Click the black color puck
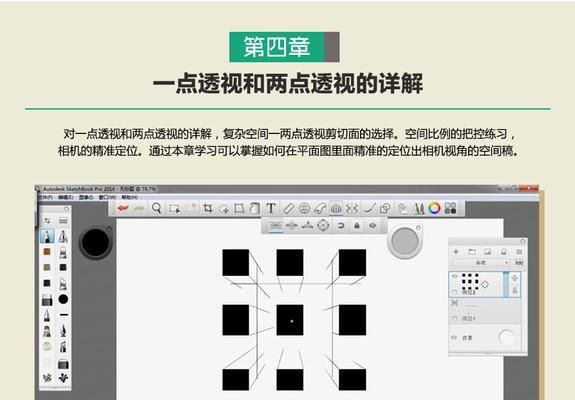Screen dimensions: 575x400 [95, 242]
